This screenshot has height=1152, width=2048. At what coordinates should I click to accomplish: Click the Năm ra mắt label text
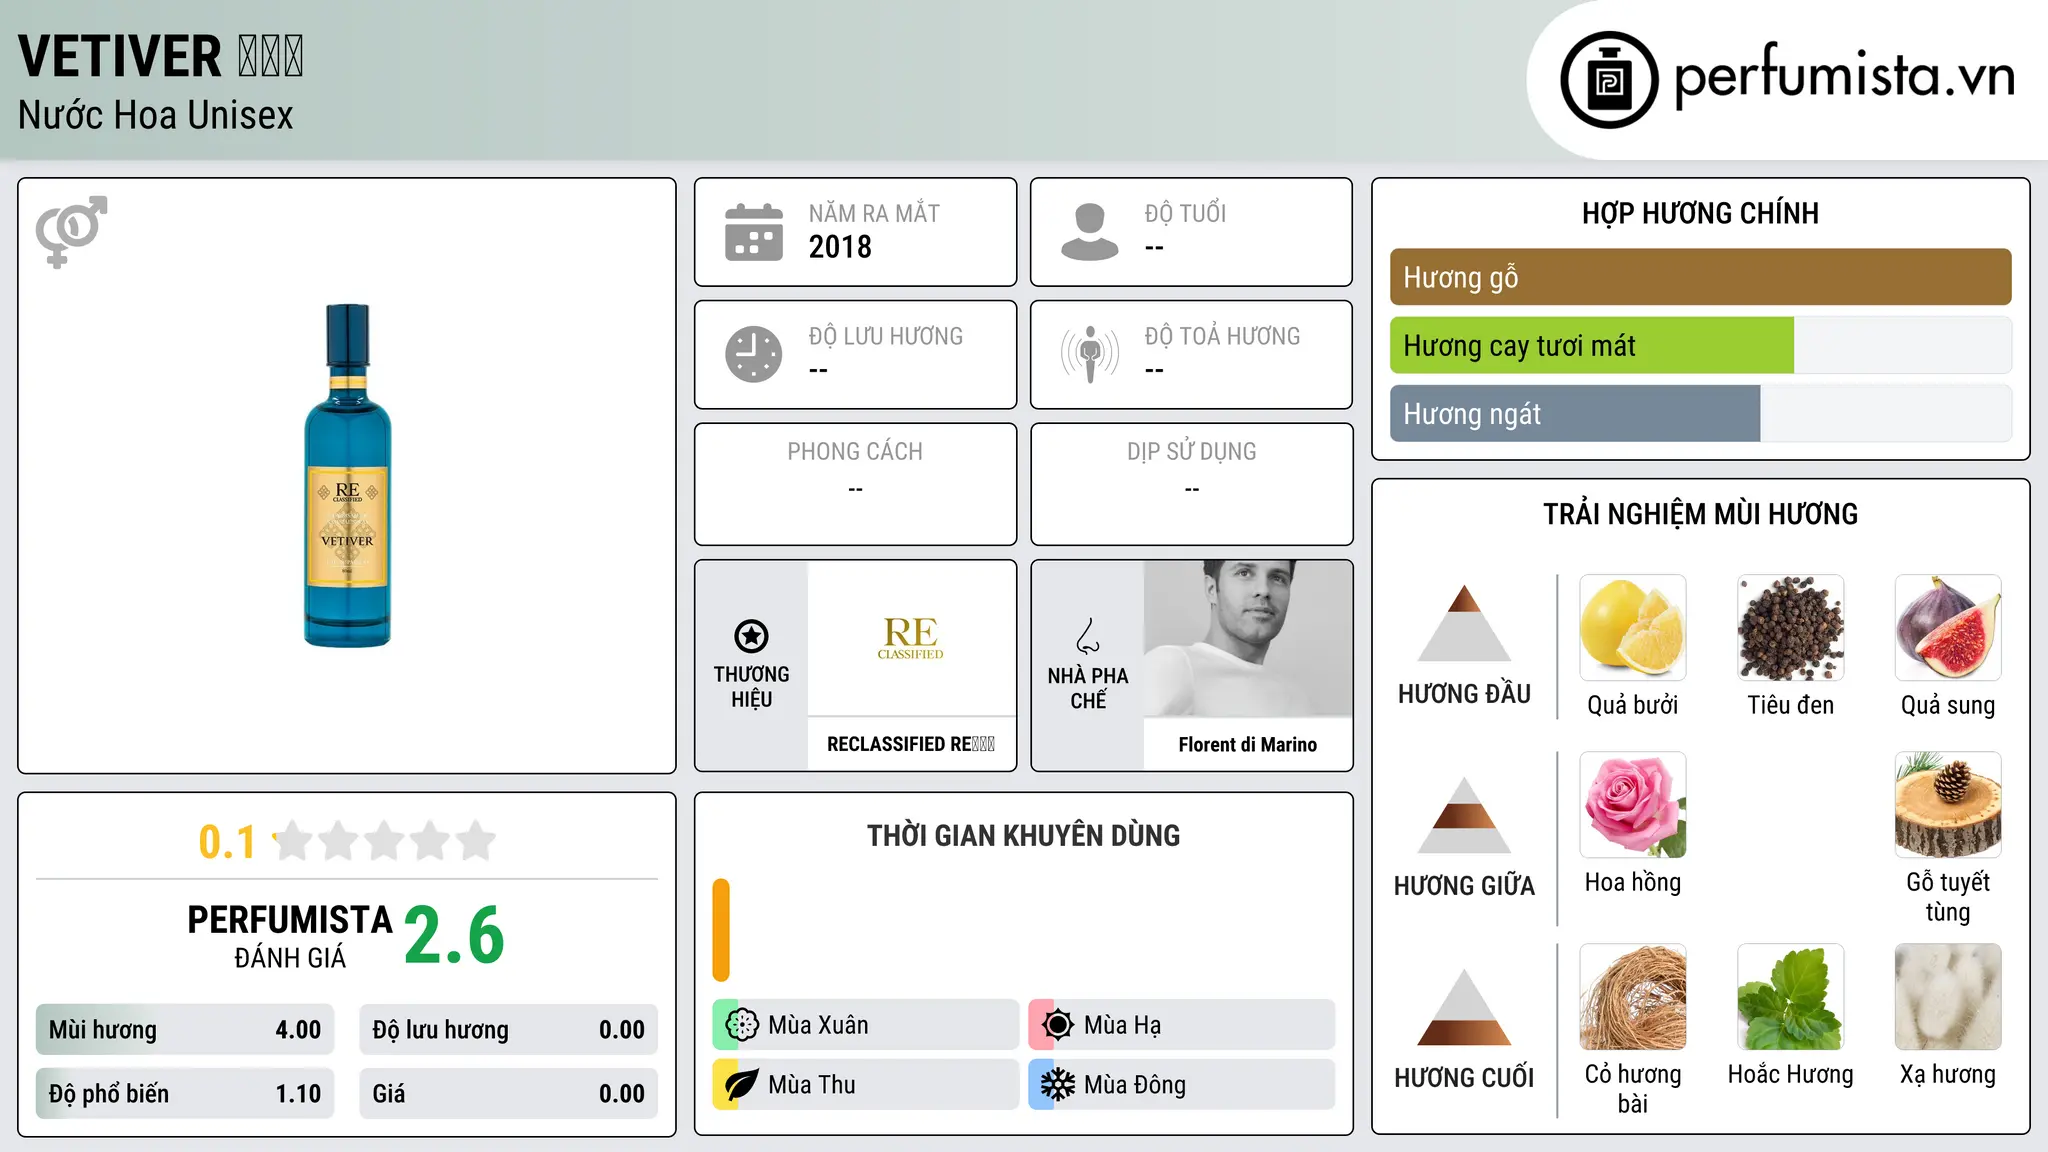874,213
